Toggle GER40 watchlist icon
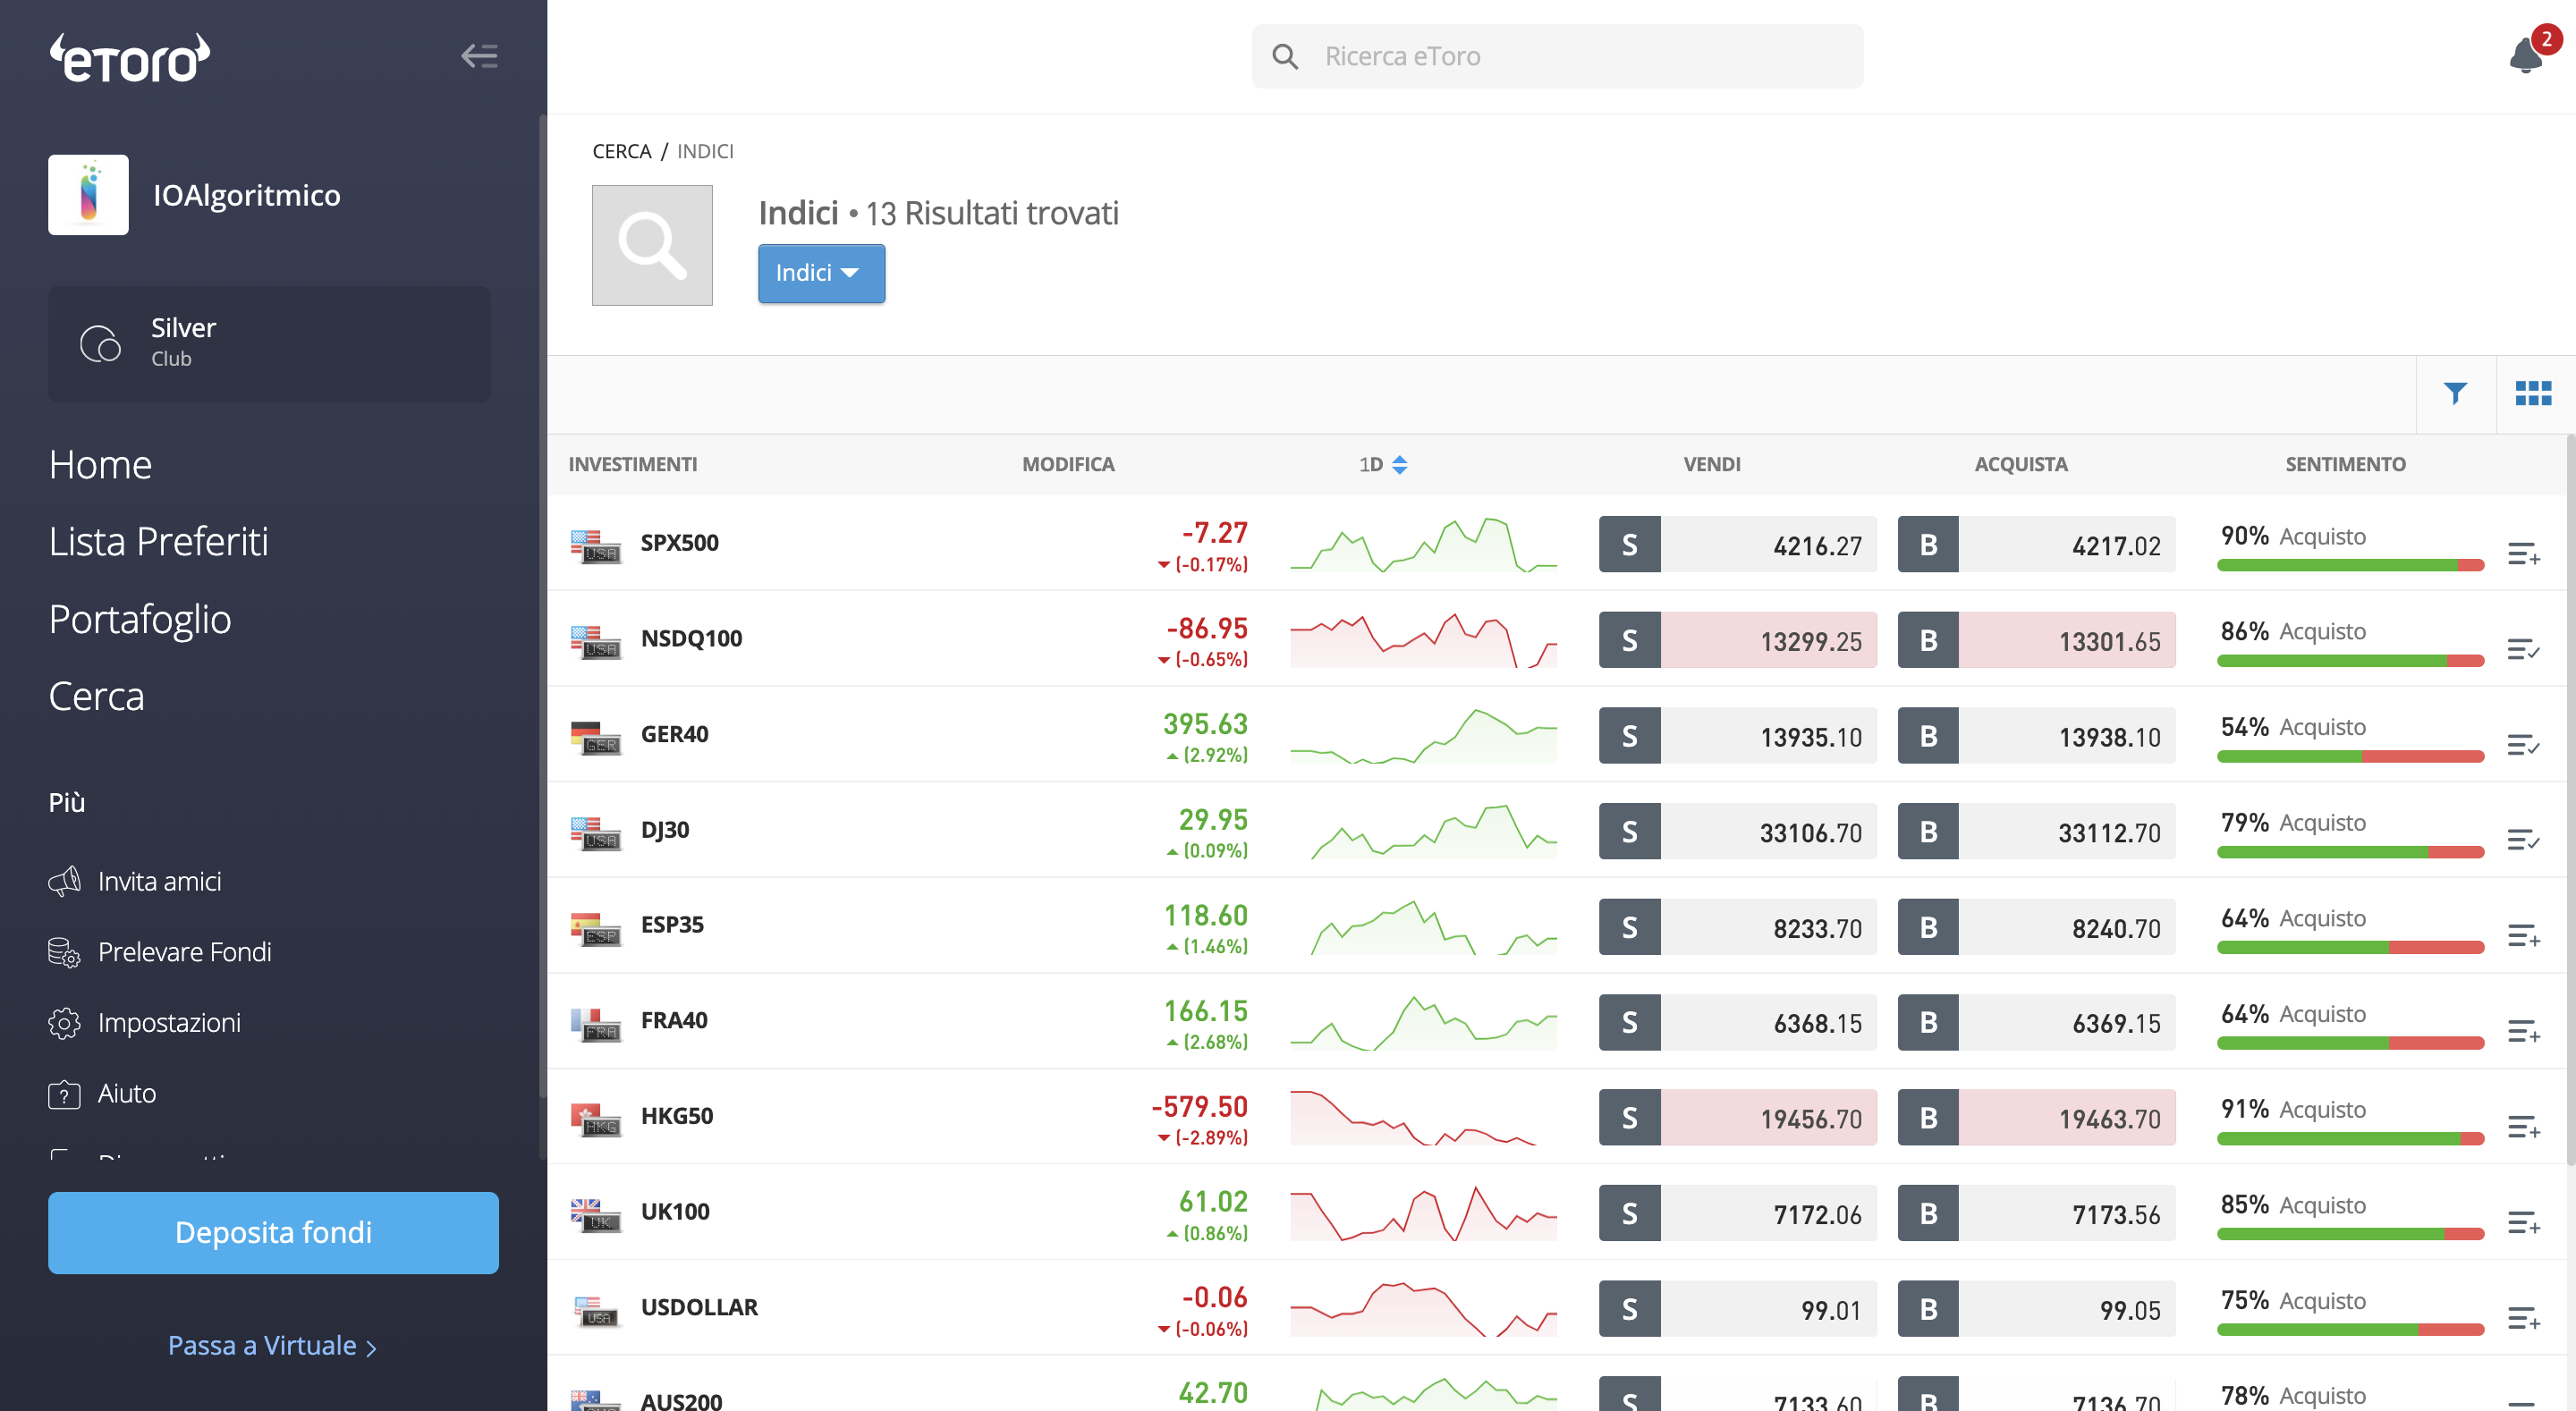The height and width of the screenshot is (1411, 2576). coord(2523,744)
